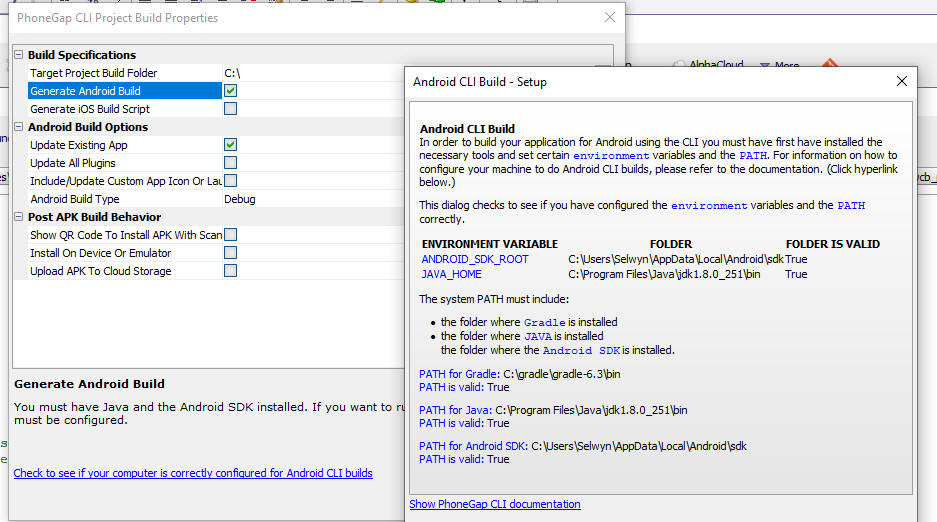937x522 pixels.
Task: Uncheck the Generate Android Build checkbox
Action: 230,91
